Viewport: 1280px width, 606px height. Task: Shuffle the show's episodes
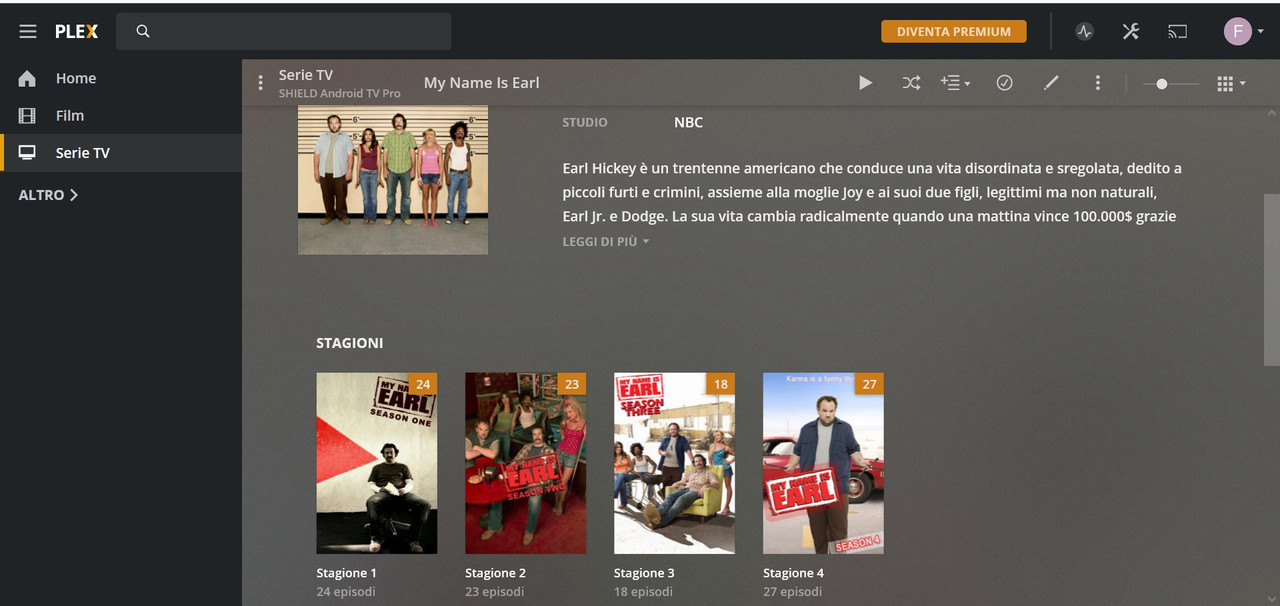tap(911, 83)
